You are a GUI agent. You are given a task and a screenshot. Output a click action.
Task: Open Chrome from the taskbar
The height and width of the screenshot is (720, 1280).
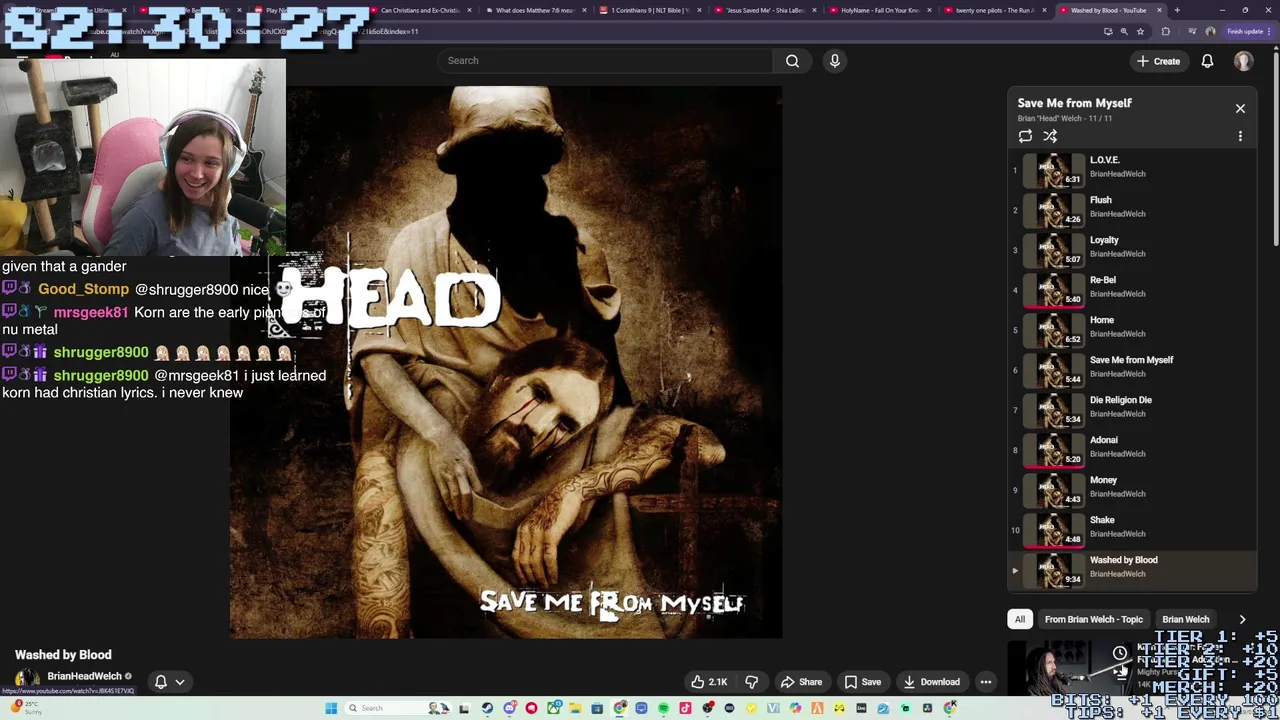[620, 708]
